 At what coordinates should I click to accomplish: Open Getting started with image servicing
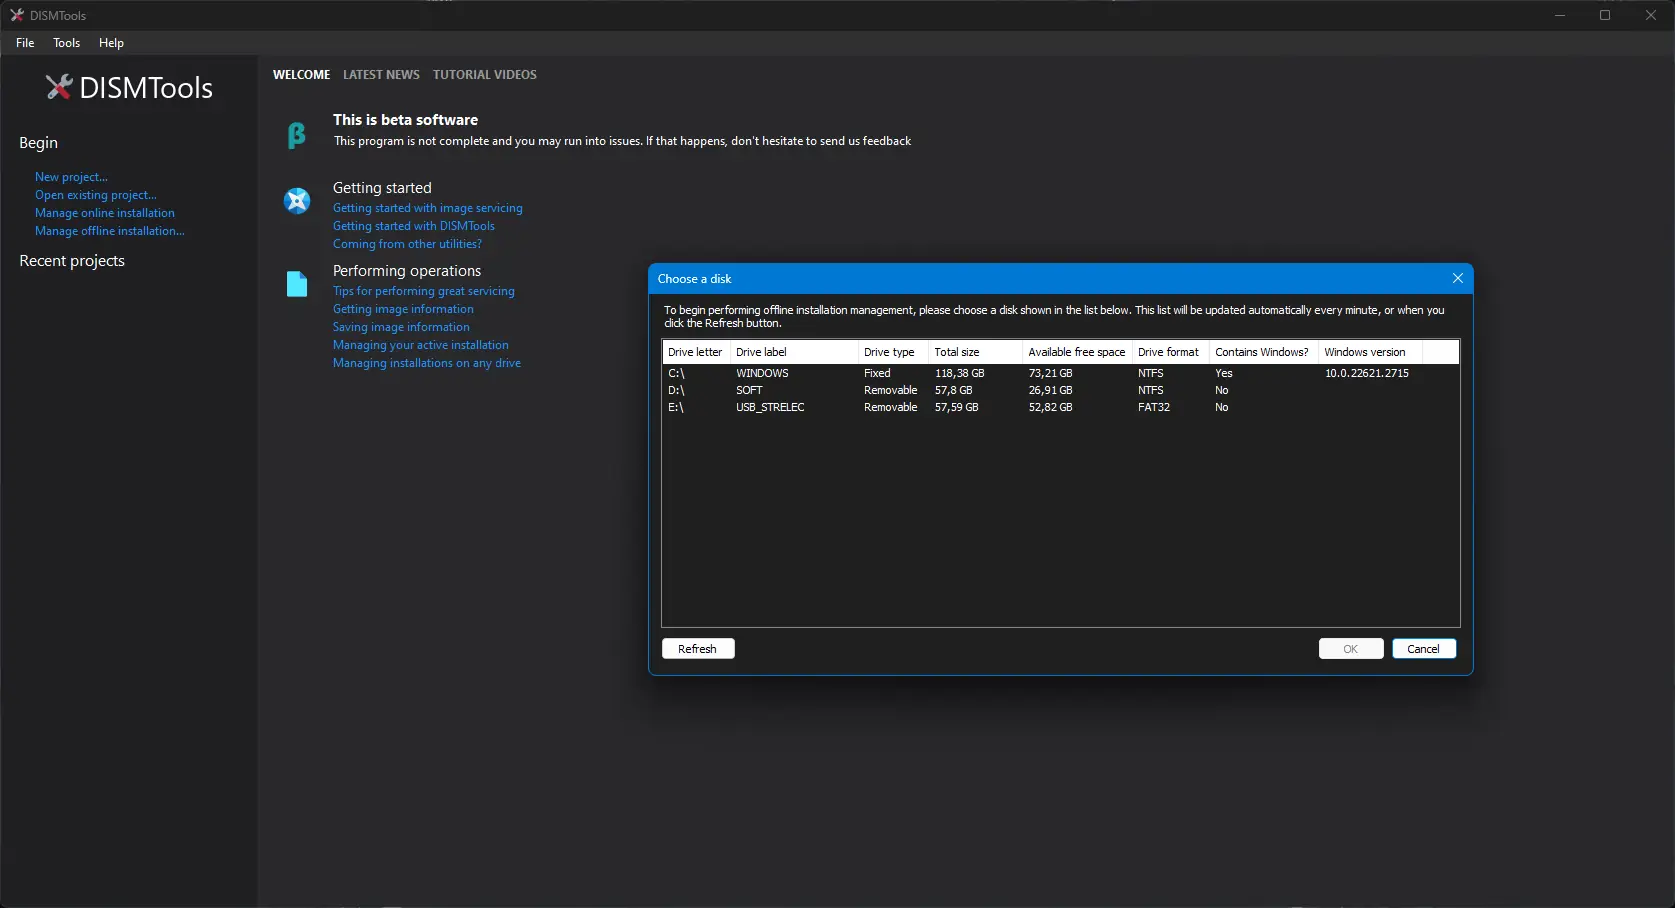point(428,208)
